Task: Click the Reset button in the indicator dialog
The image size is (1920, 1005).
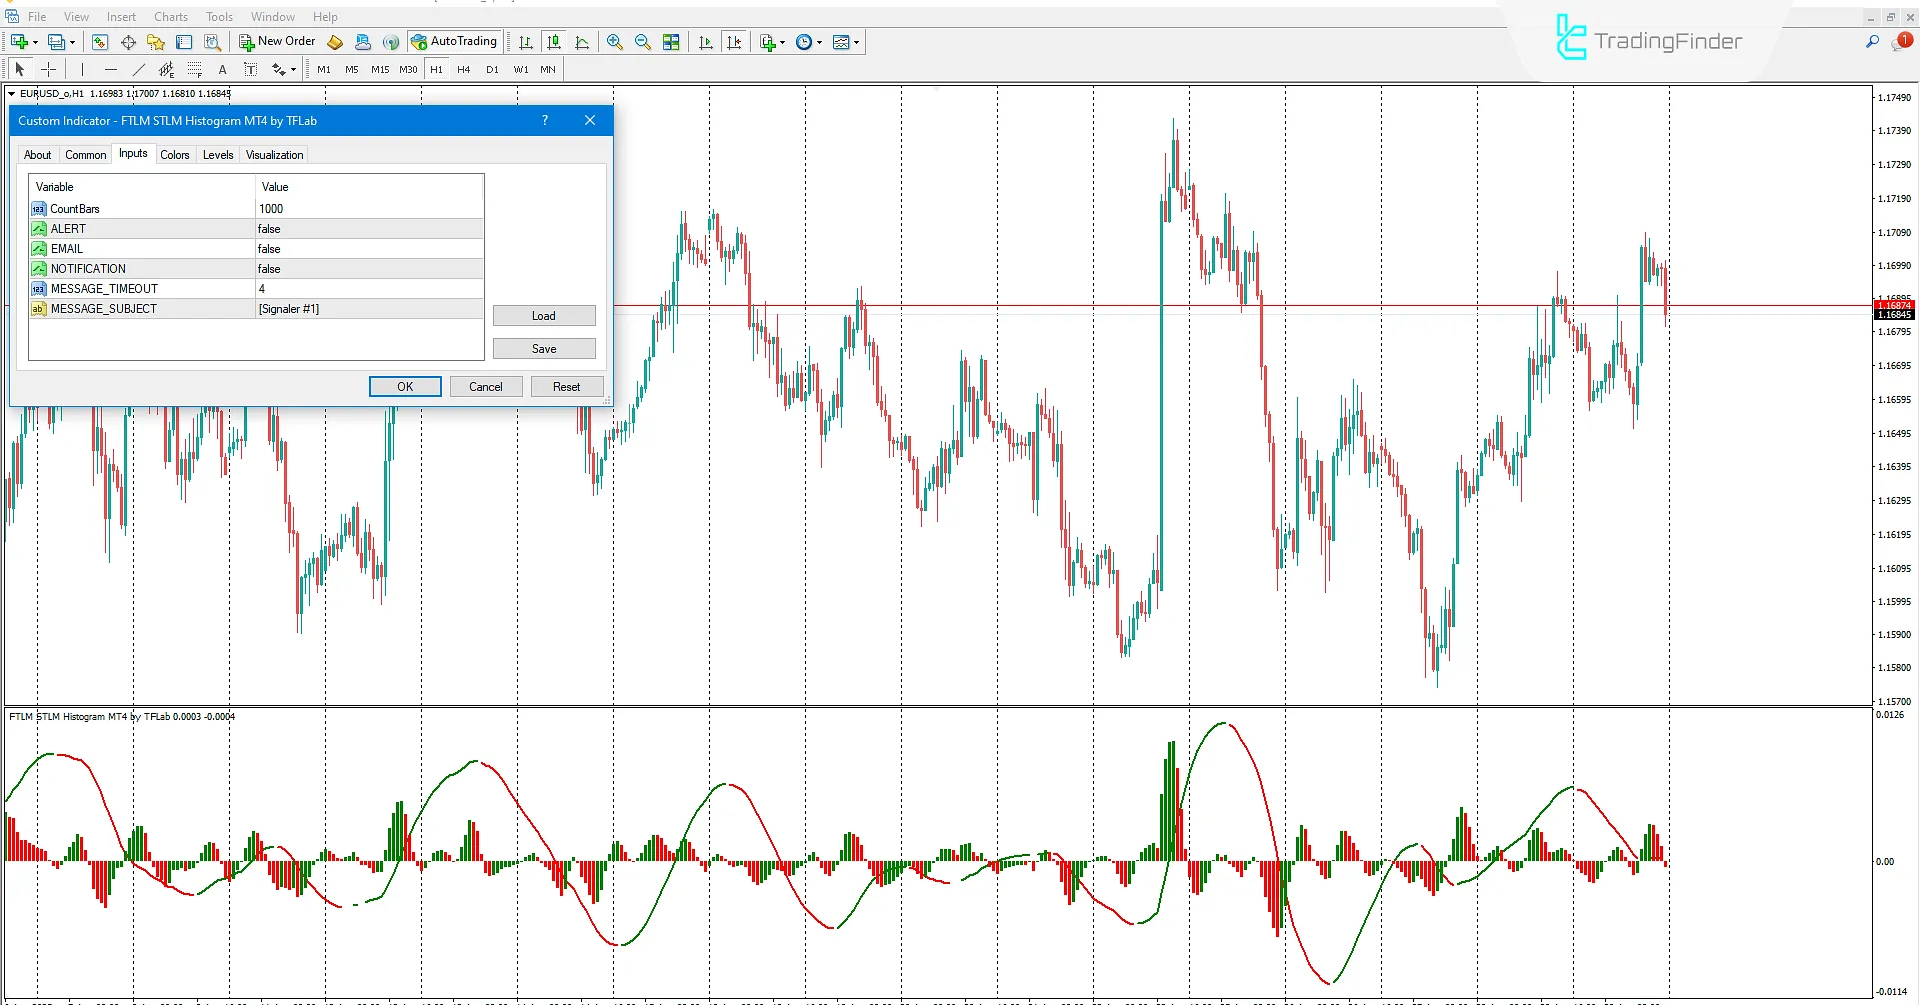Action: 567,386
